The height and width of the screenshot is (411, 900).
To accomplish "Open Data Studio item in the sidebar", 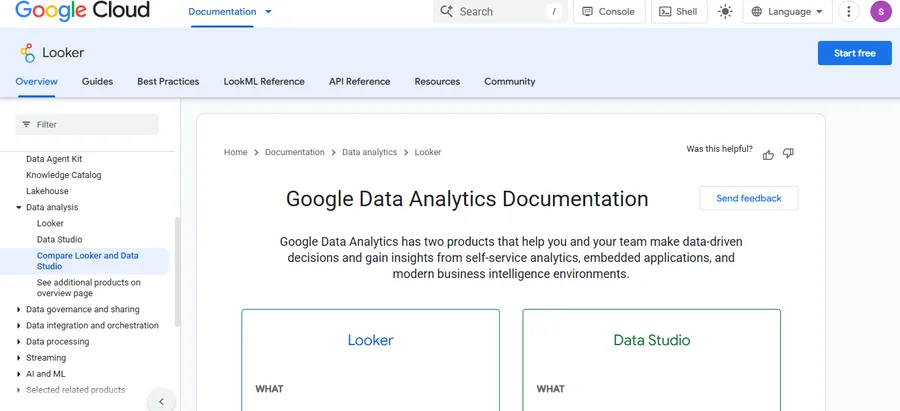I will pyautogui.click(x=60, y=239).
